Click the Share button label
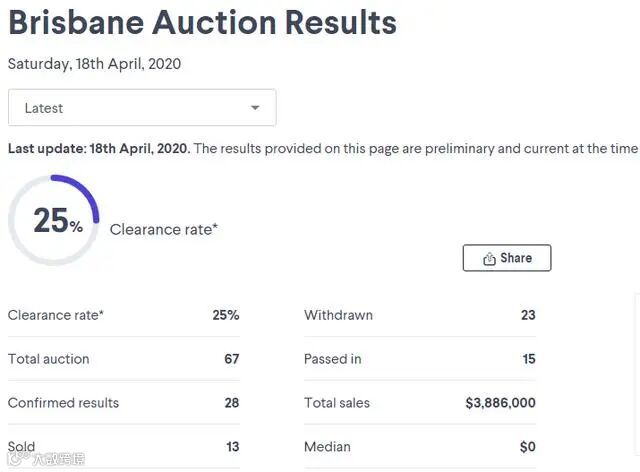This screenshot has height=472, width=640. click(516, 258)
